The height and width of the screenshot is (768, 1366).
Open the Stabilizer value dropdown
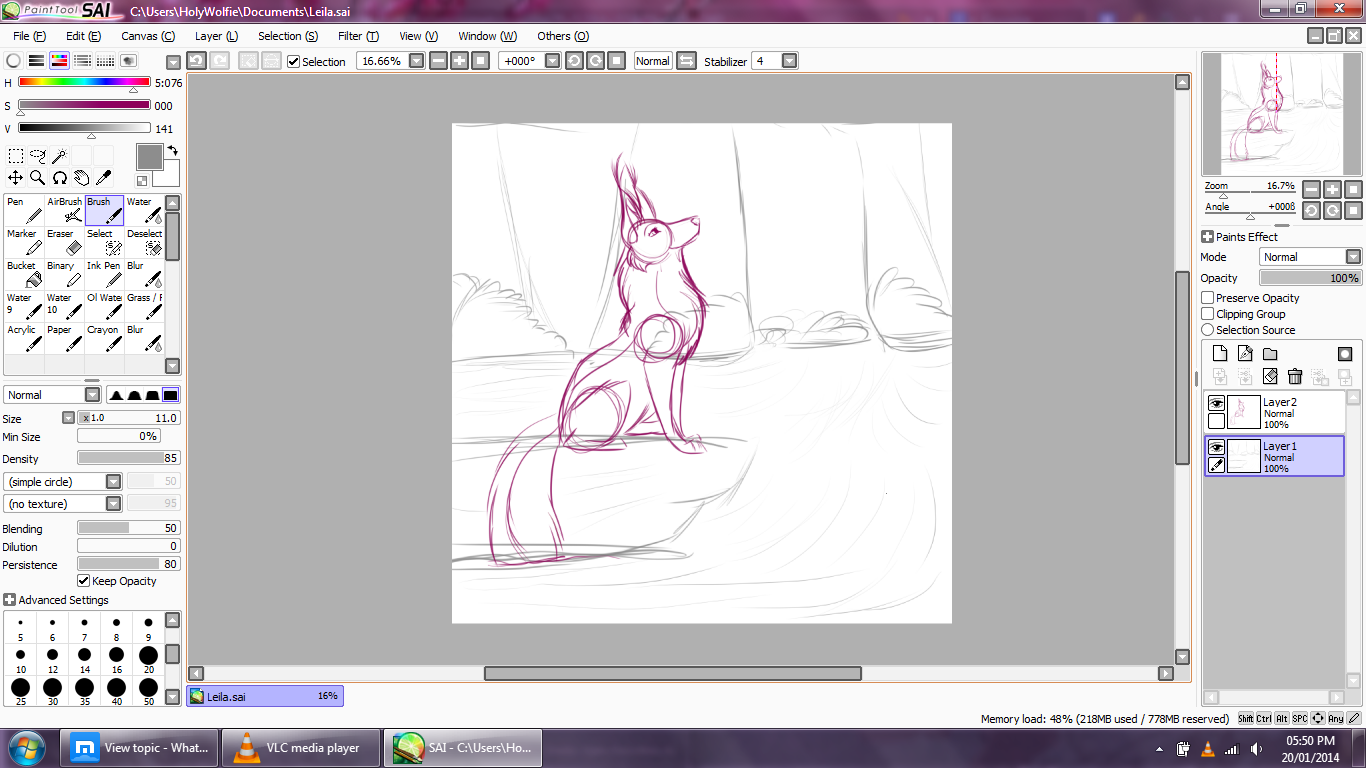[x=789, y=61]
